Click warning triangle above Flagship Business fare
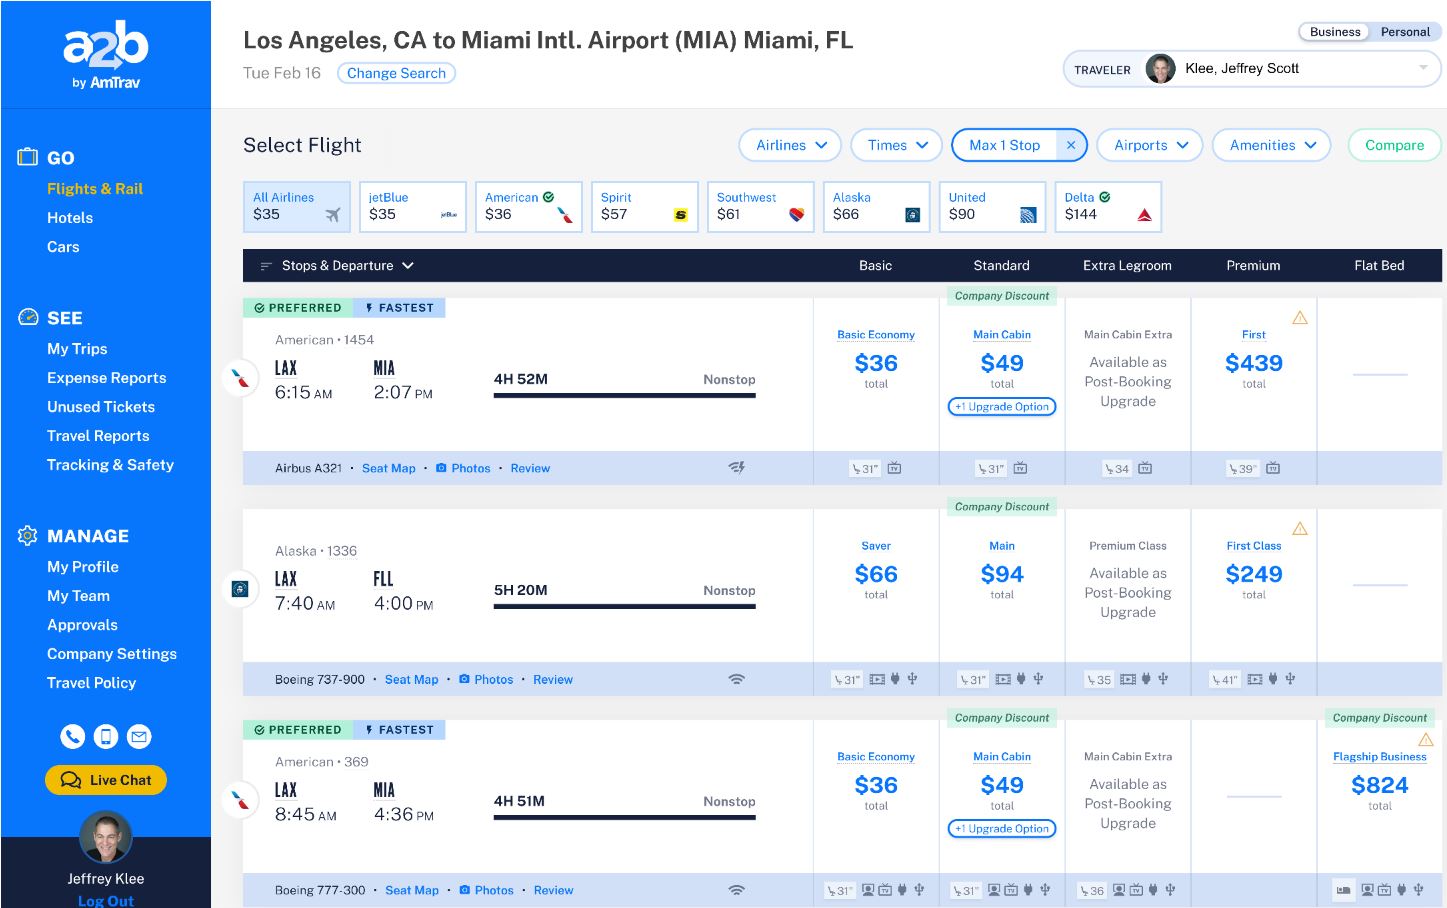 [x=1426, y=739]
